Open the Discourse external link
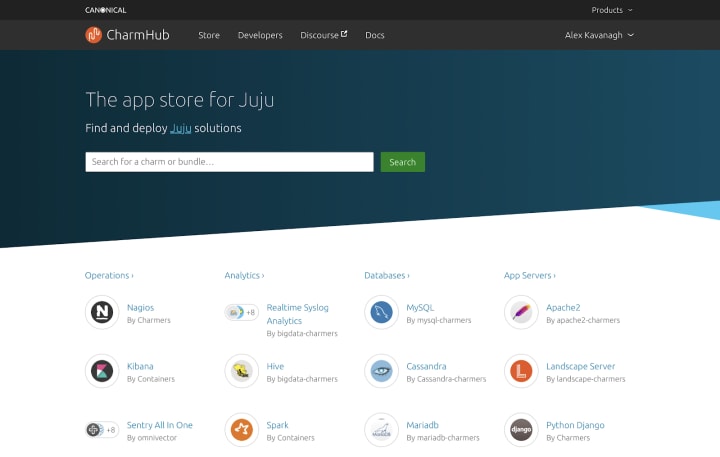Viewport: 720px width, 457px height. [x=324, y=35]
